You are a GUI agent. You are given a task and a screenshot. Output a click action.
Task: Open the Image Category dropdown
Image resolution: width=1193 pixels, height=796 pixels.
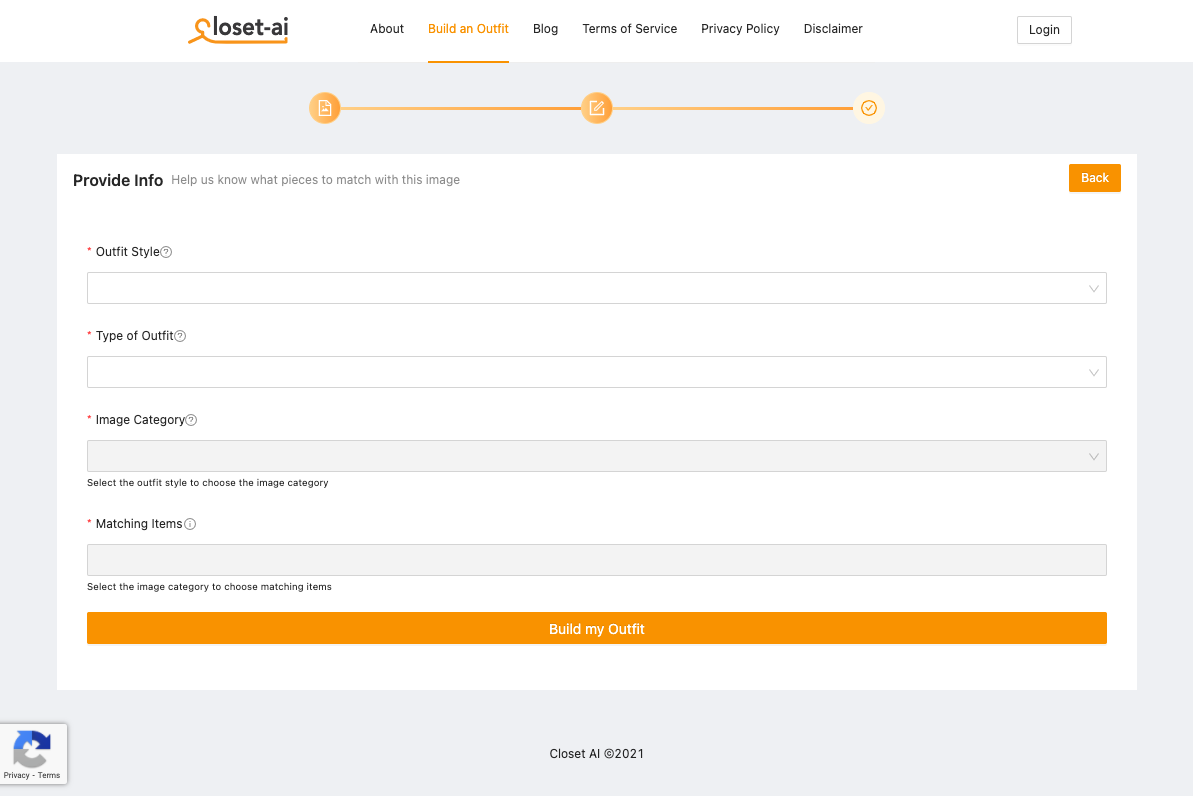(x=596, y=456)
